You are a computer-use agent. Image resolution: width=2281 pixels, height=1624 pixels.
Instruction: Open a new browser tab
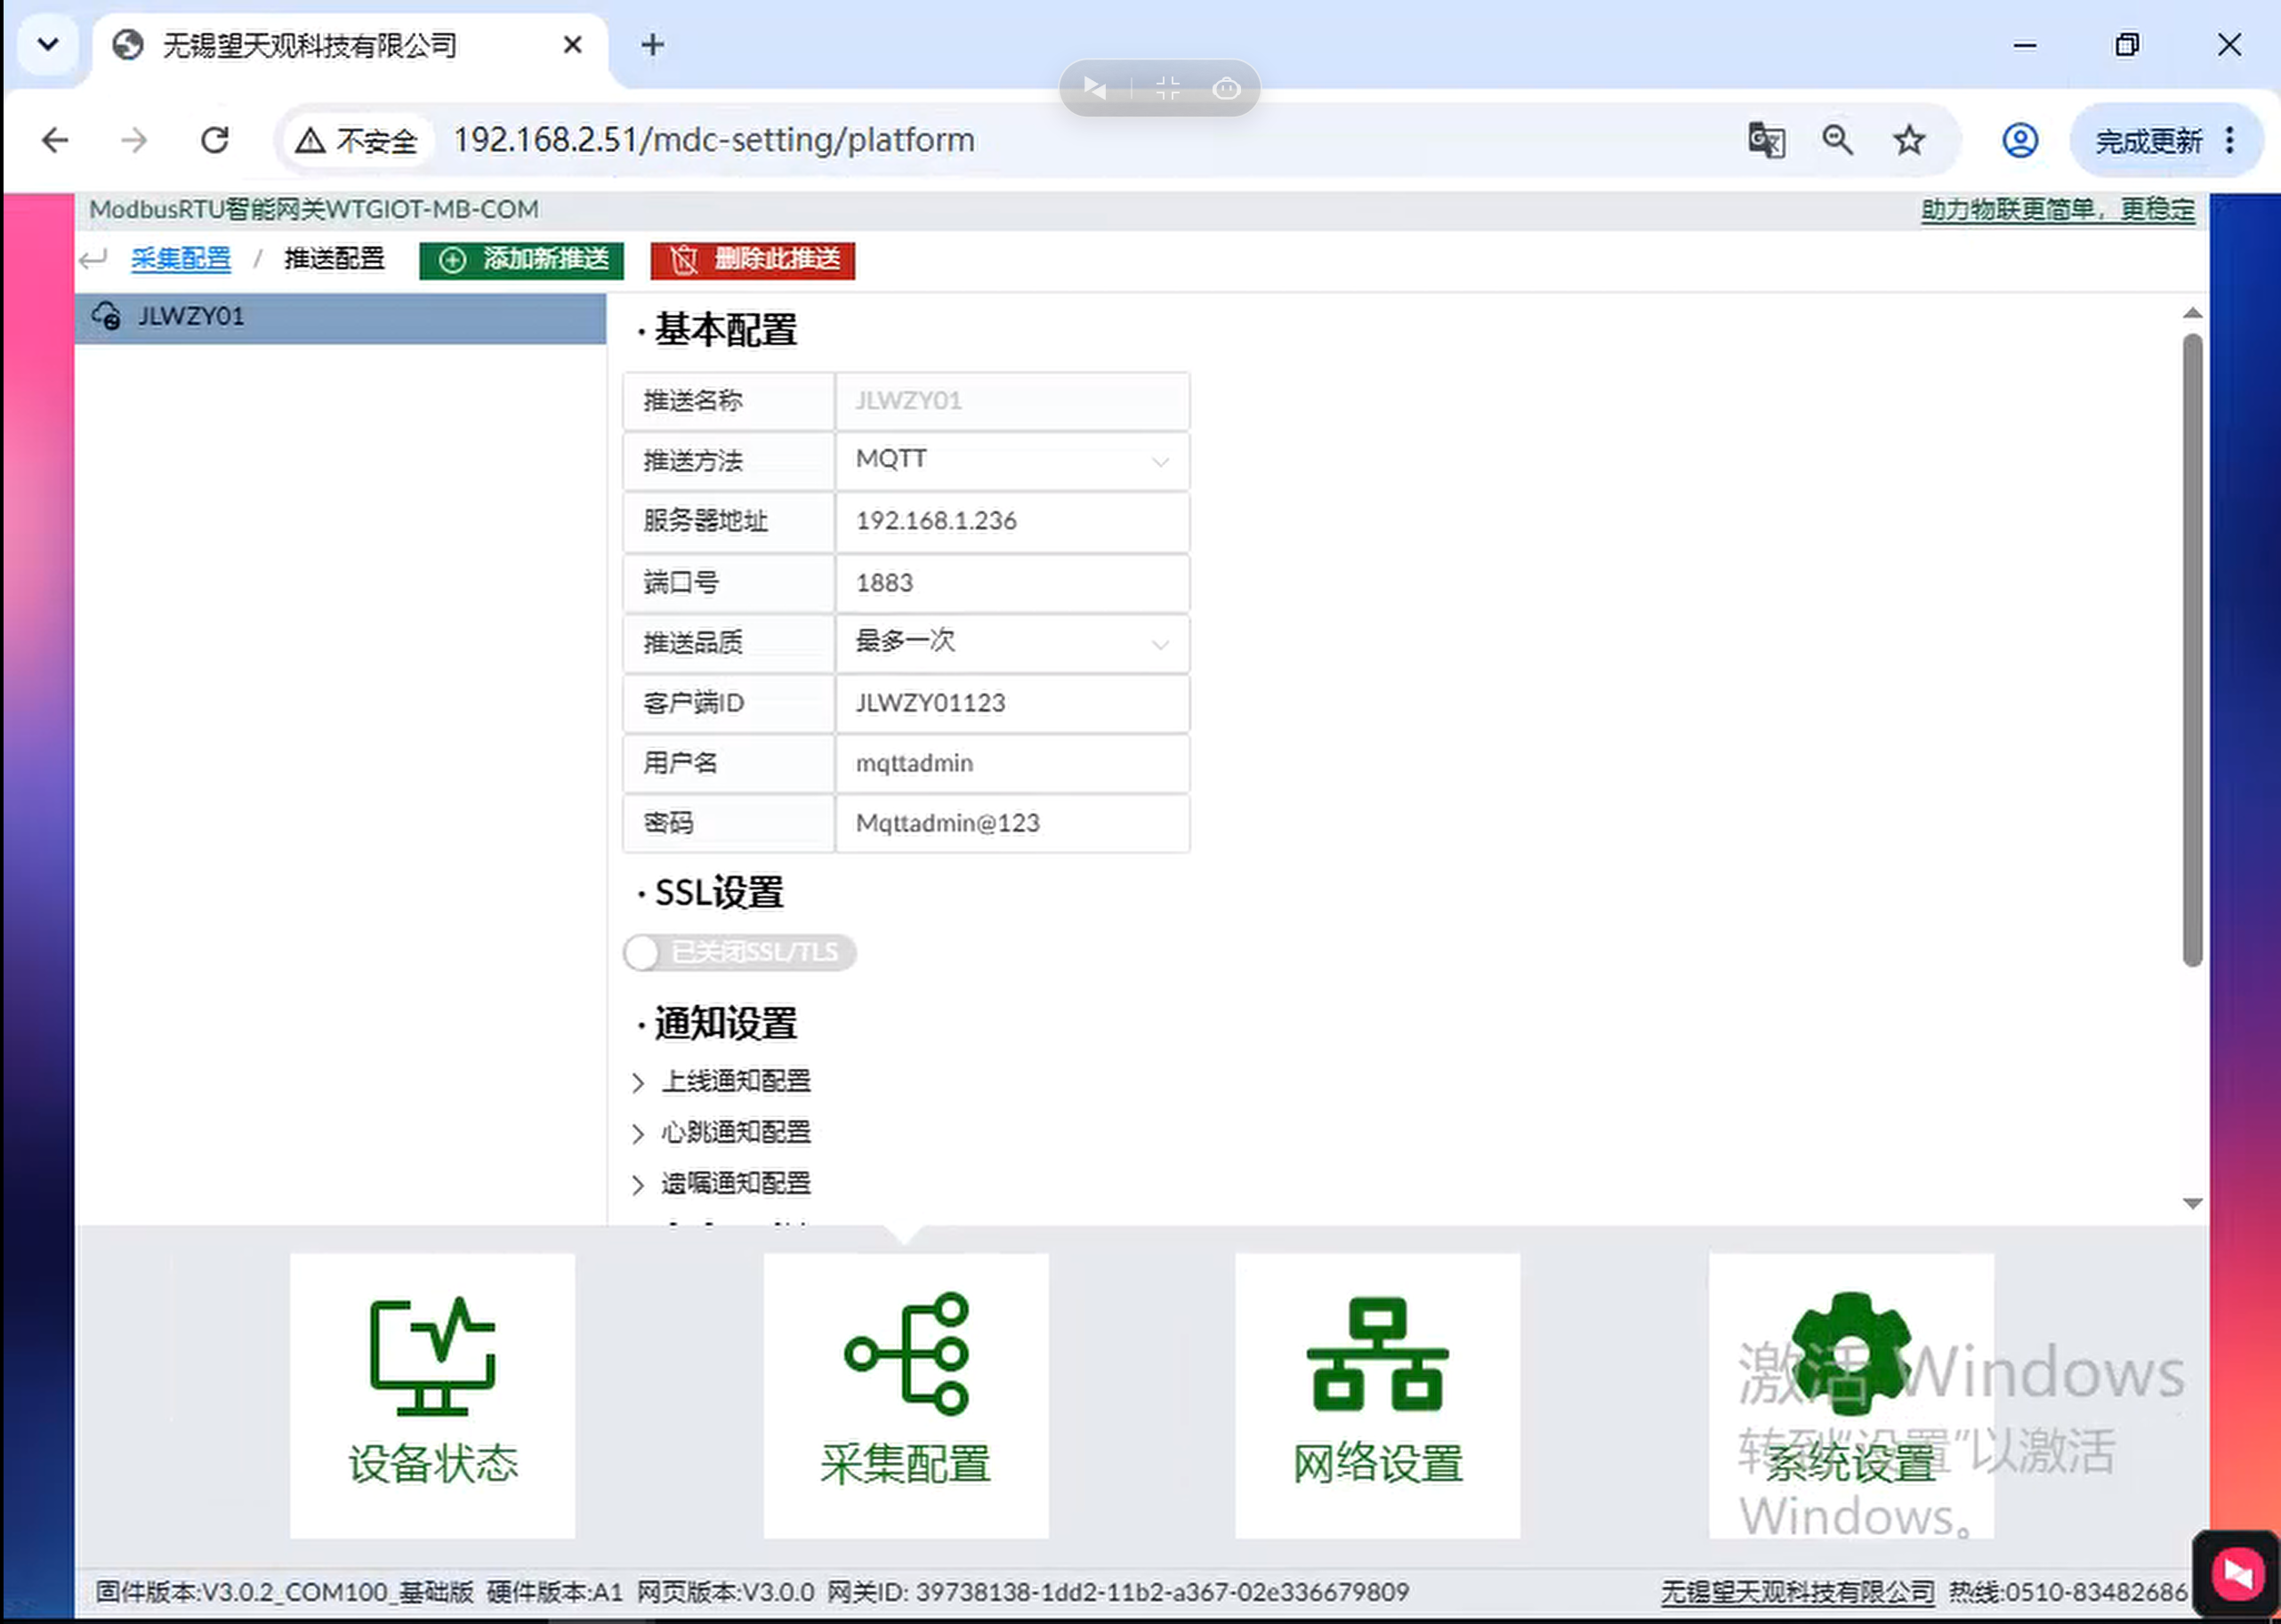click(653, 45)
